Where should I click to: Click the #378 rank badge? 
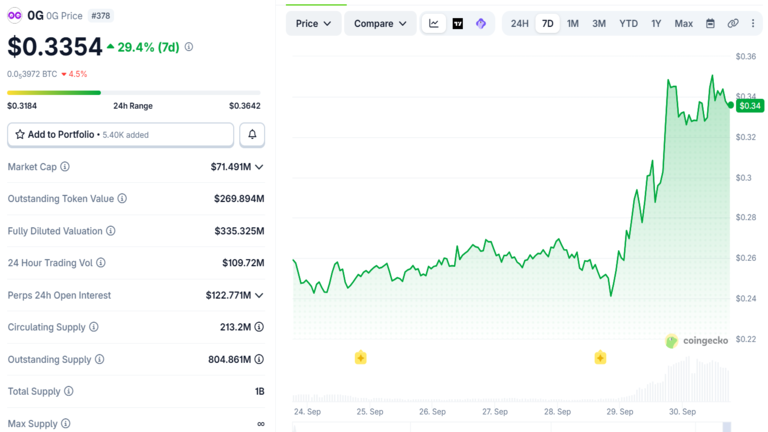pyautogui.click(x=100, y=16)
